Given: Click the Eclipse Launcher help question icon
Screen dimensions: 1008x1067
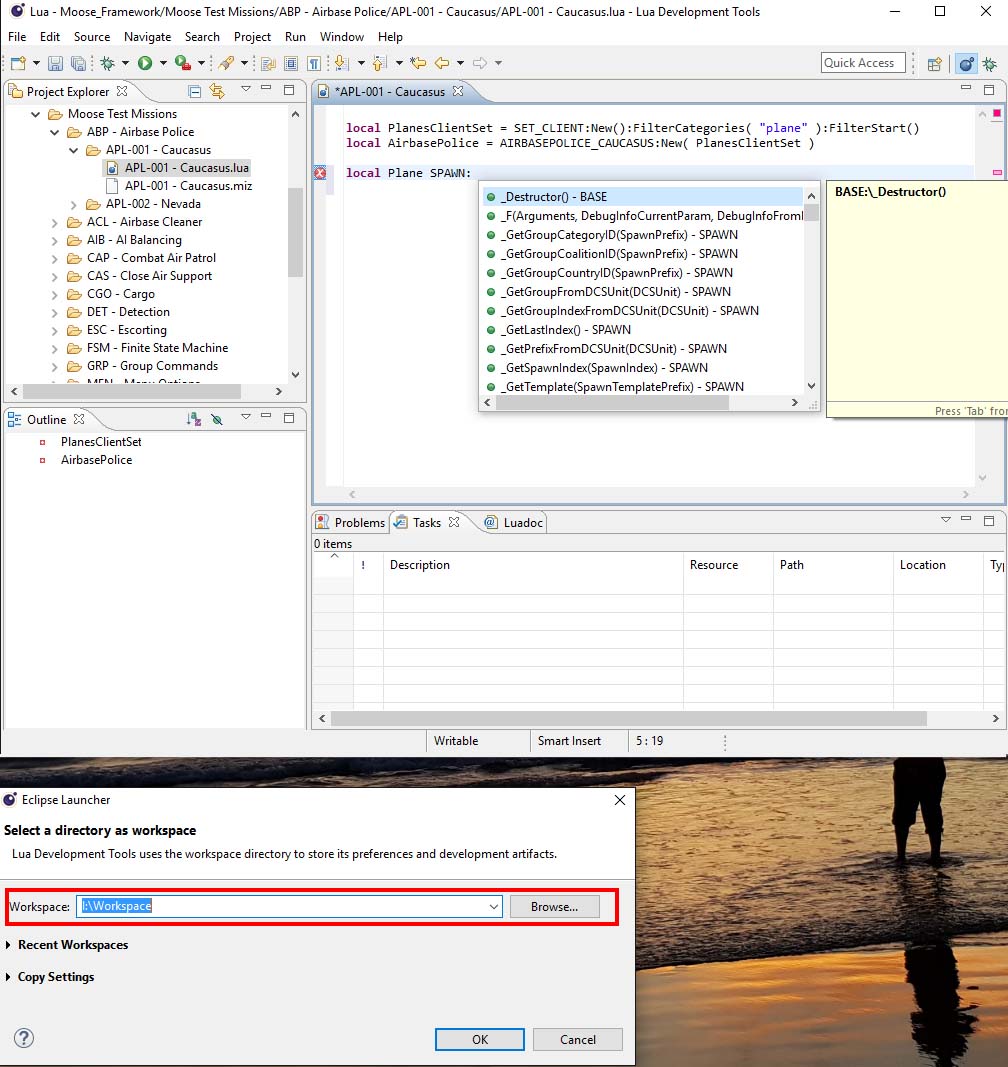Looking at the screenshot, I should coord(24,1038).
